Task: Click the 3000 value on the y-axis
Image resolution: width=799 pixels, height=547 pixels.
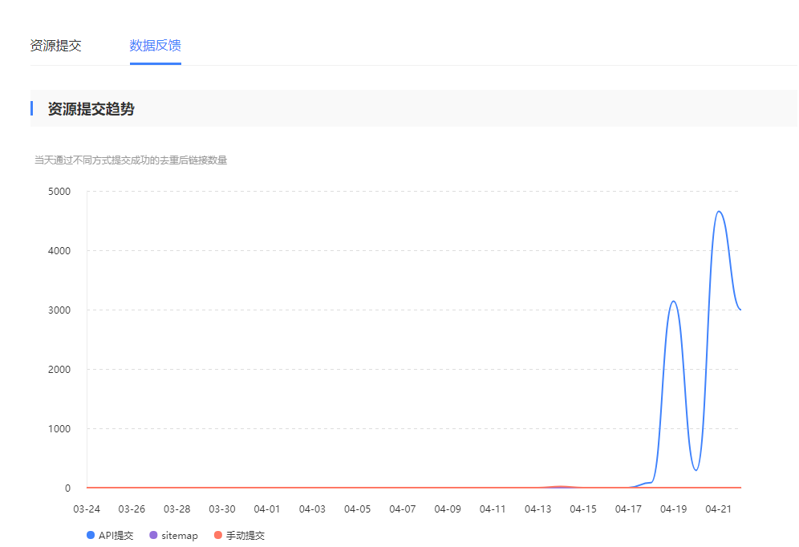Action: pyautogui.click(x=60, y=310)
